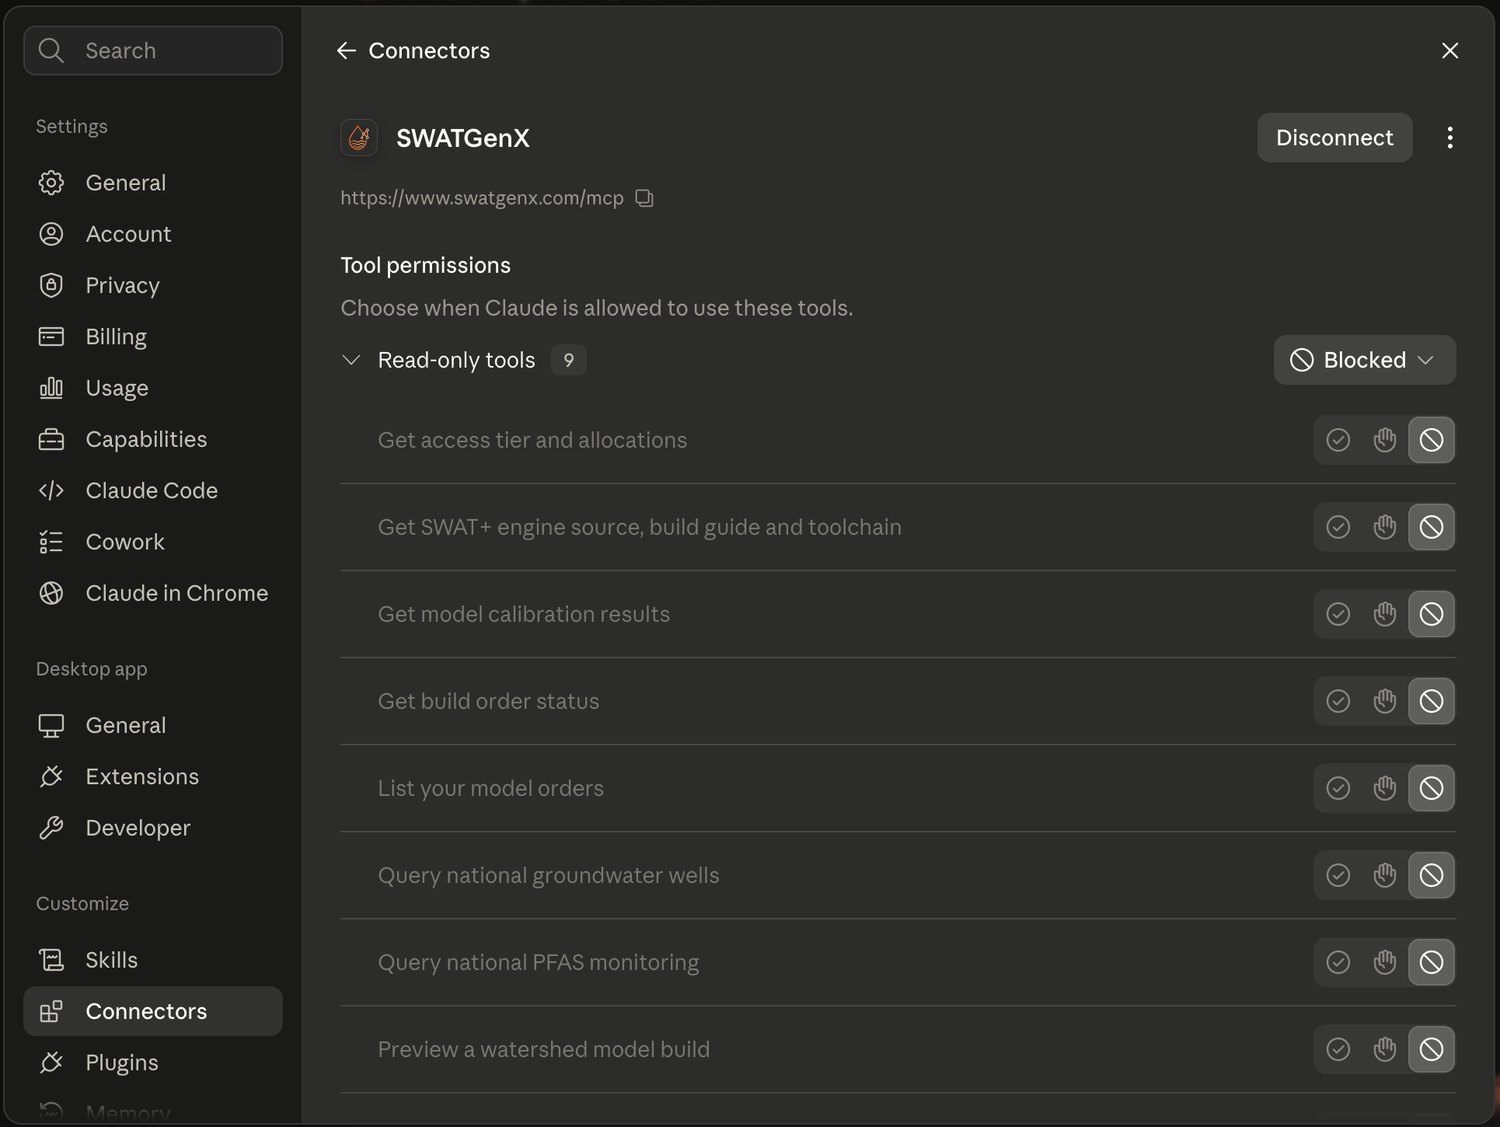Click the back arrow next to Connectors
Screen dimensions: 1500x1127
346,51
